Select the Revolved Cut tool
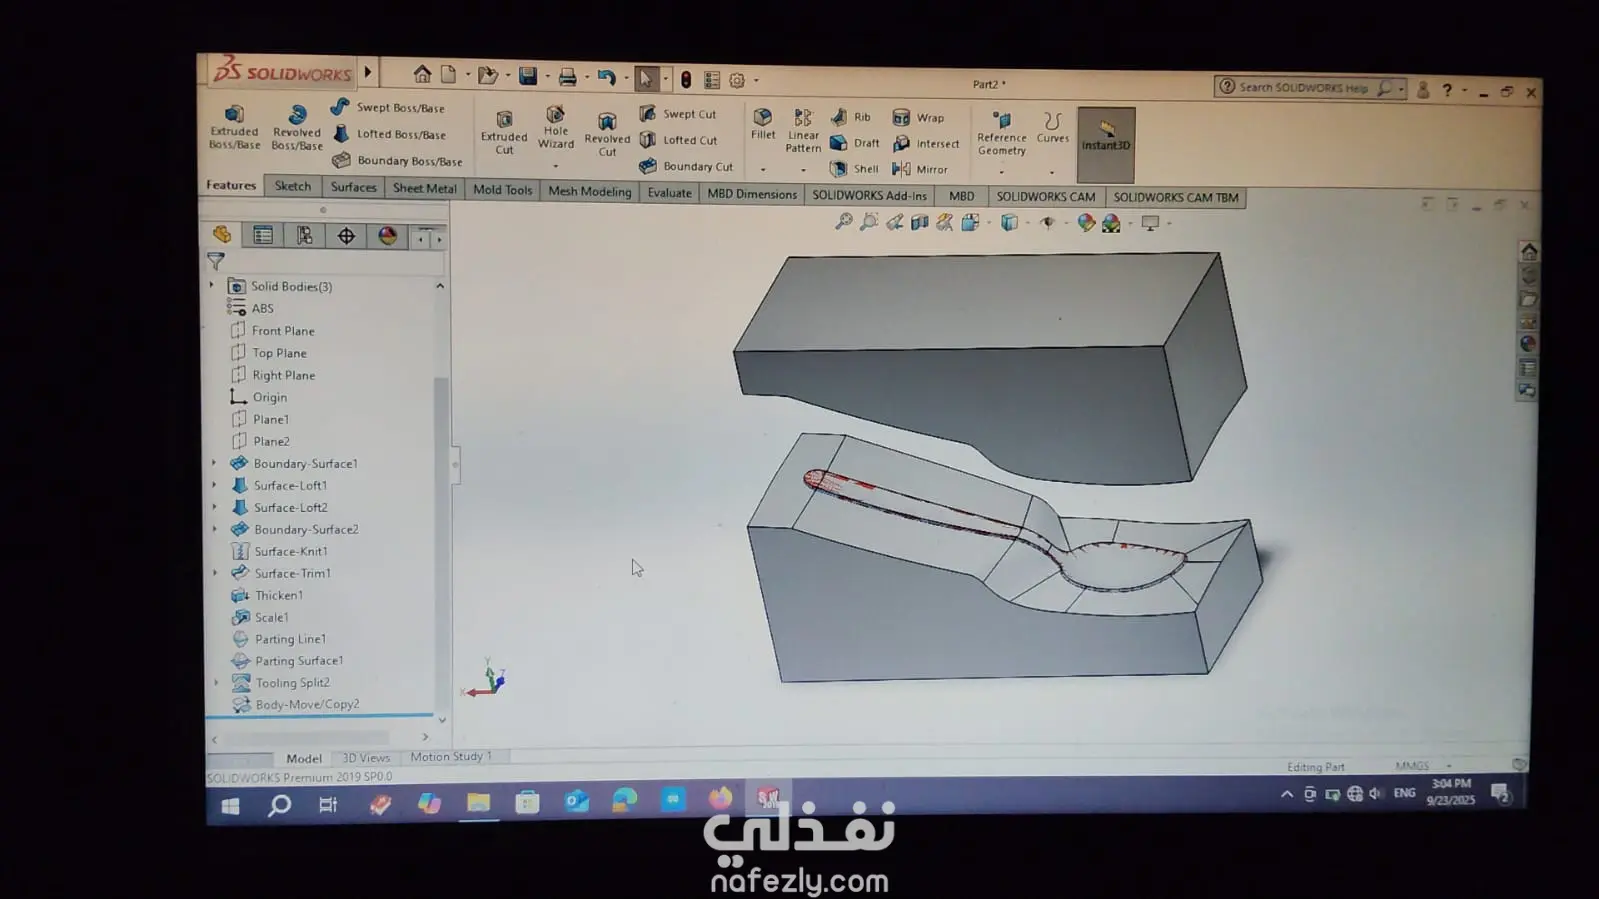1599x899 pixels. pos(607,135)
